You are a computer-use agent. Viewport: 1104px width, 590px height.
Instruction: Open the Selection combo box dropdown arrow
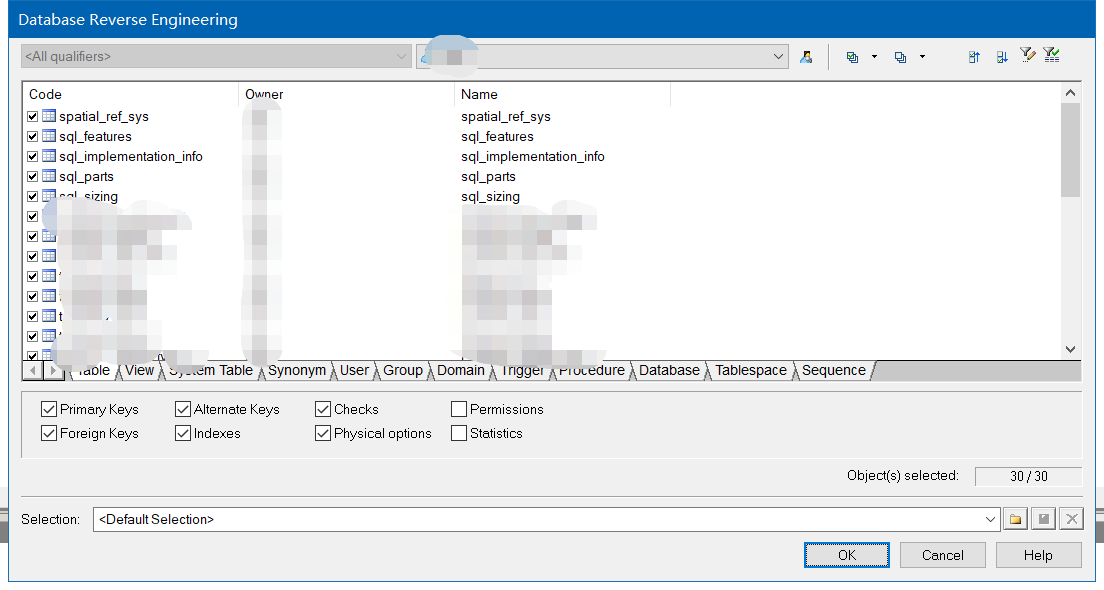point(989,518)
